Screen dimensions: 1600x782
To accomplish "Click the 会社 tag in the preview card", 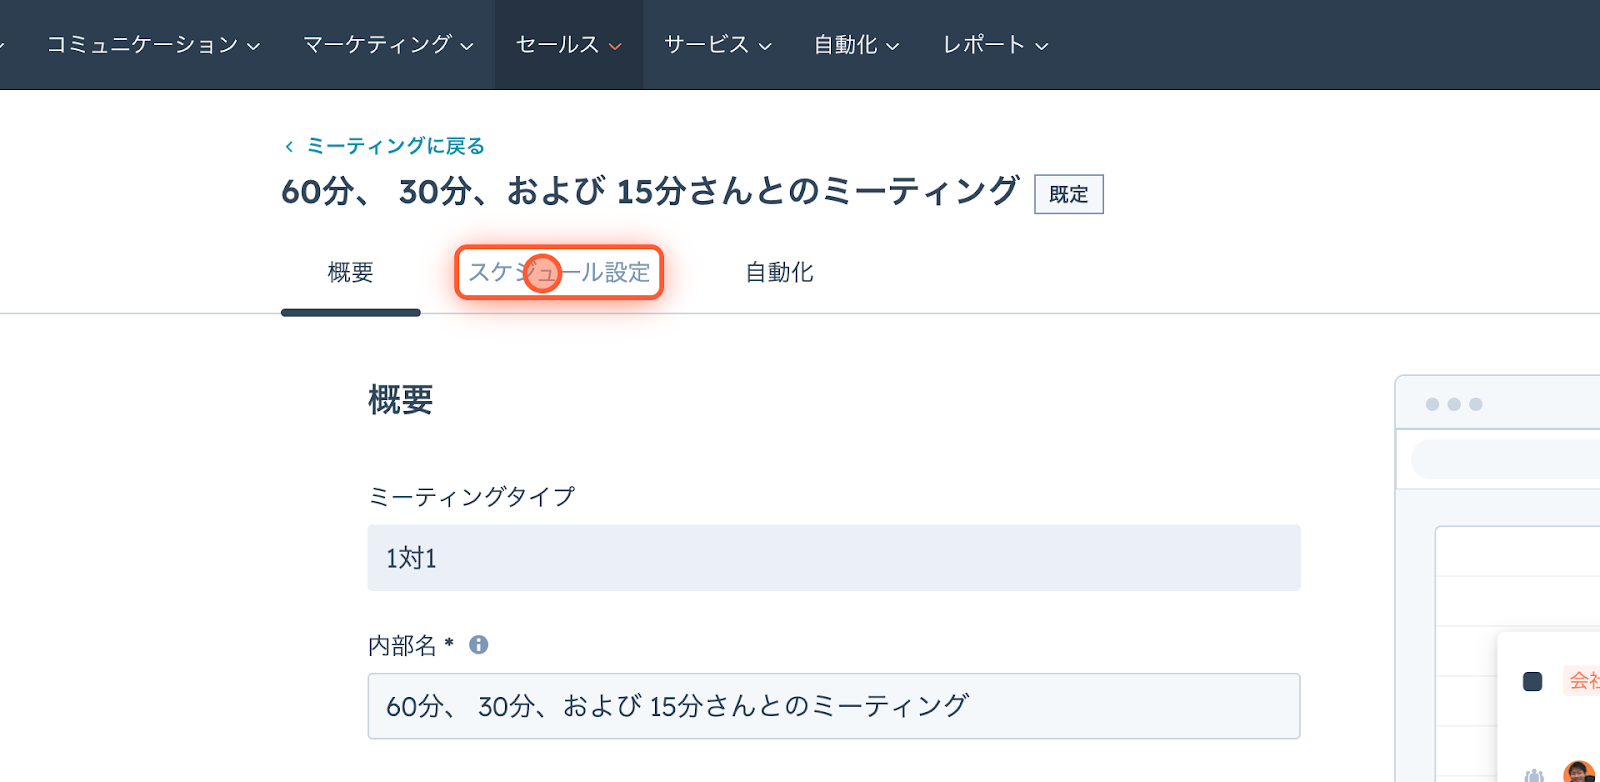I will (x=1583, y=681).
